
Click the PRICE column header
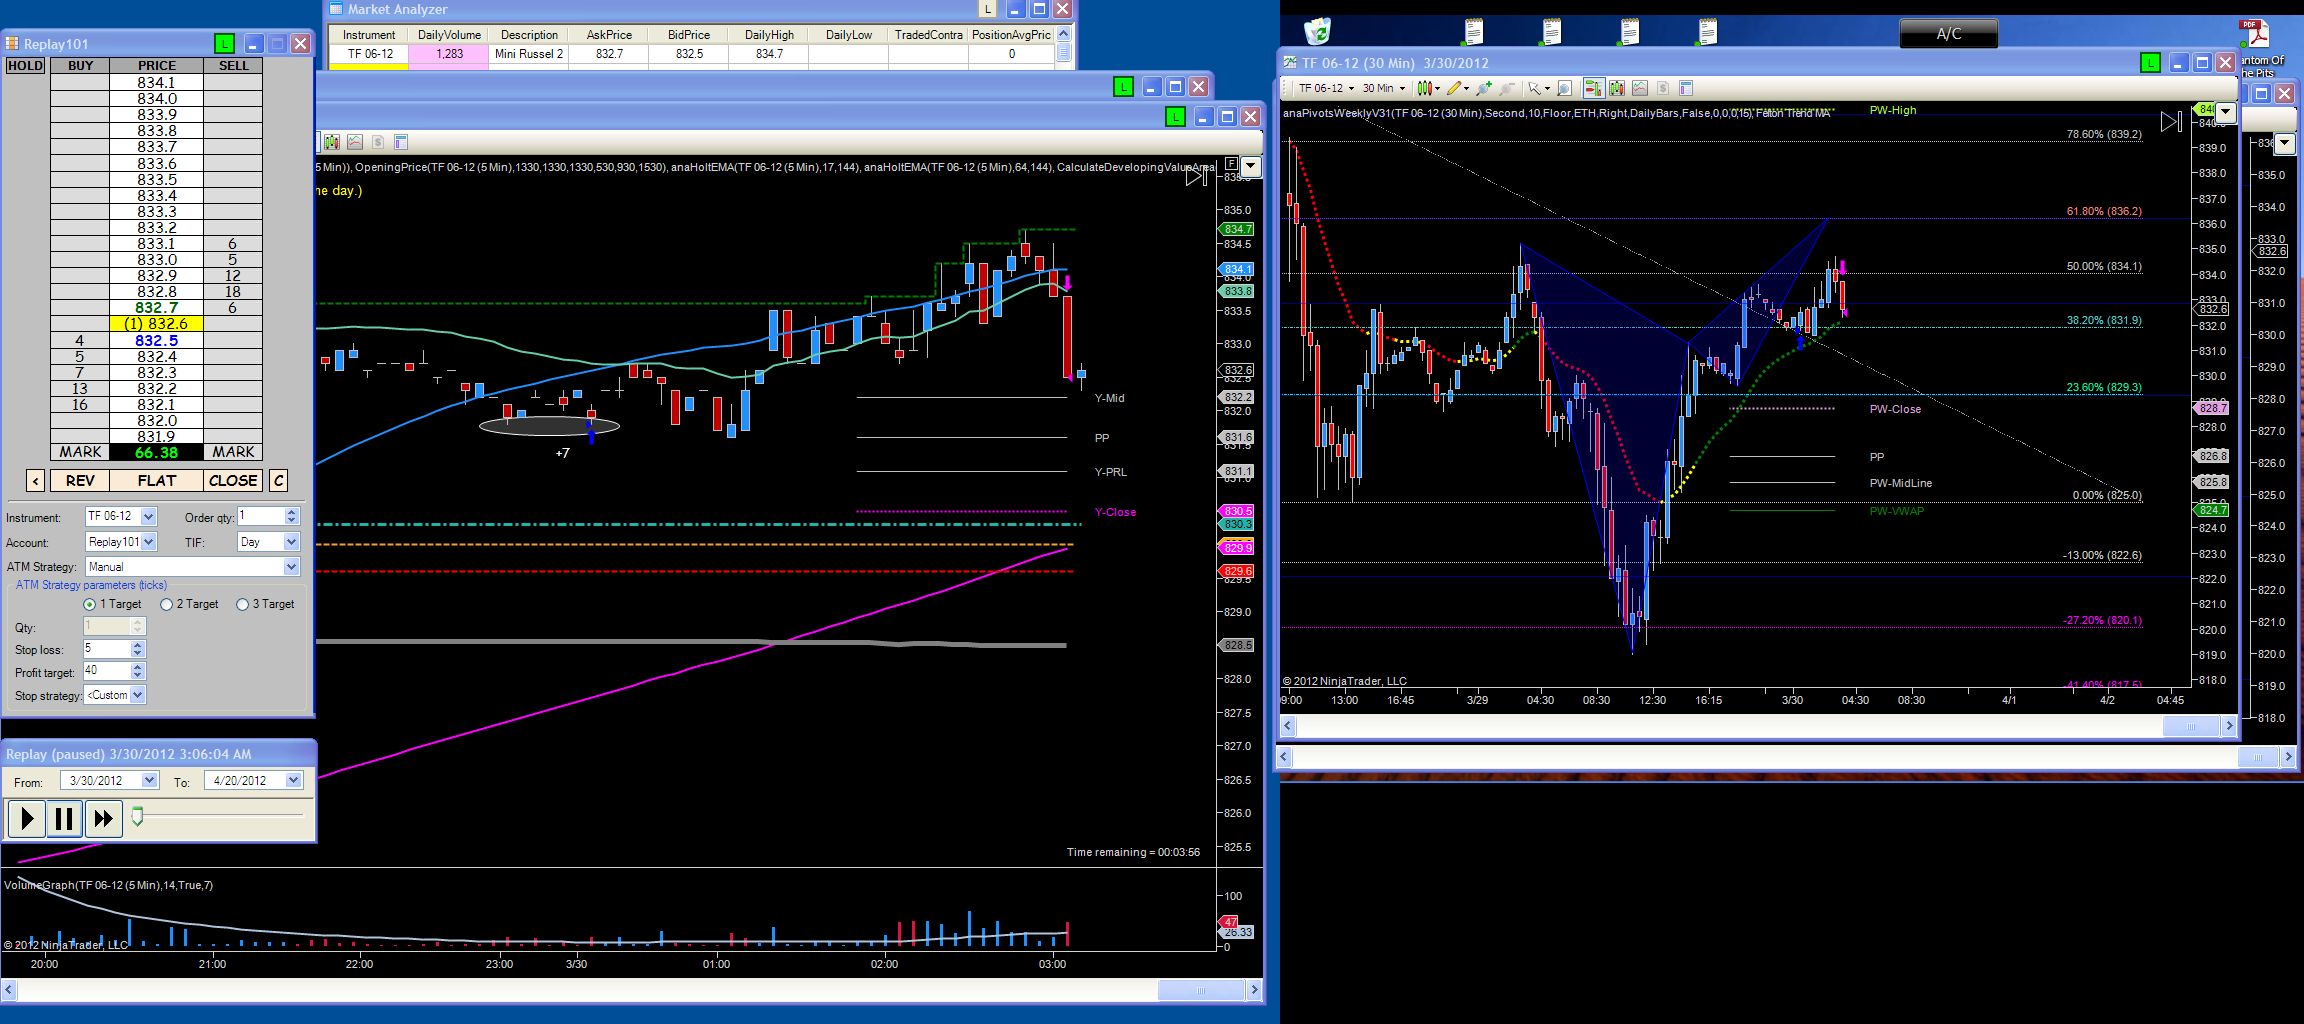tap(157, 66)
